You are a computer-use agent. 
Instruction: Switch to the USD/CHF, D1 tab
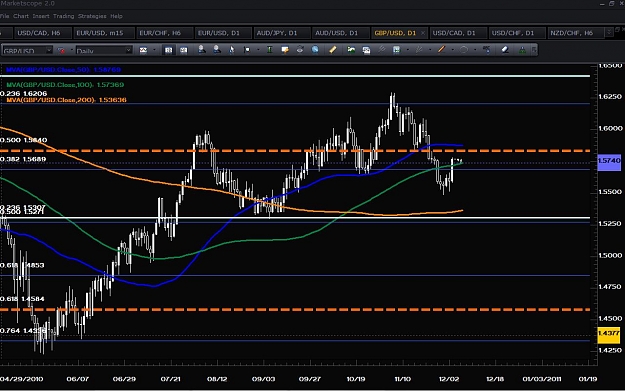click(516, 33)
